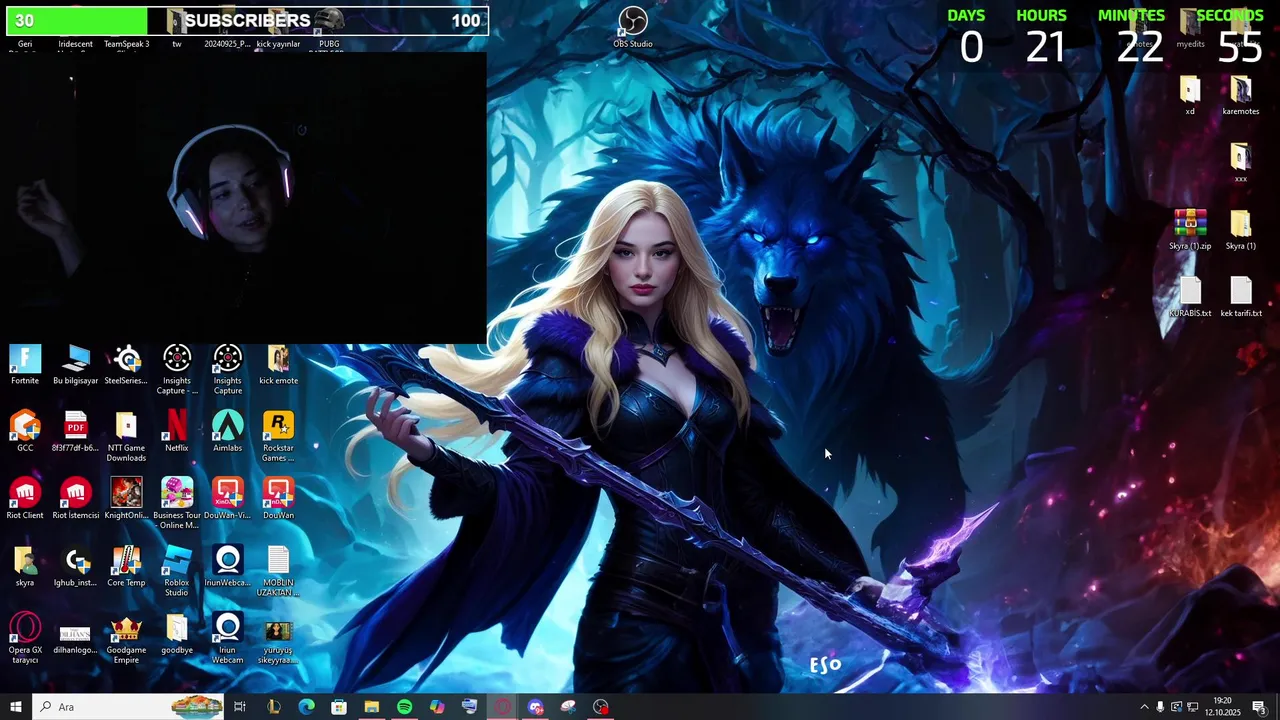Select the karemotes archive icon
This screenshot has width=1280, height=720.
coord(1240,96)
